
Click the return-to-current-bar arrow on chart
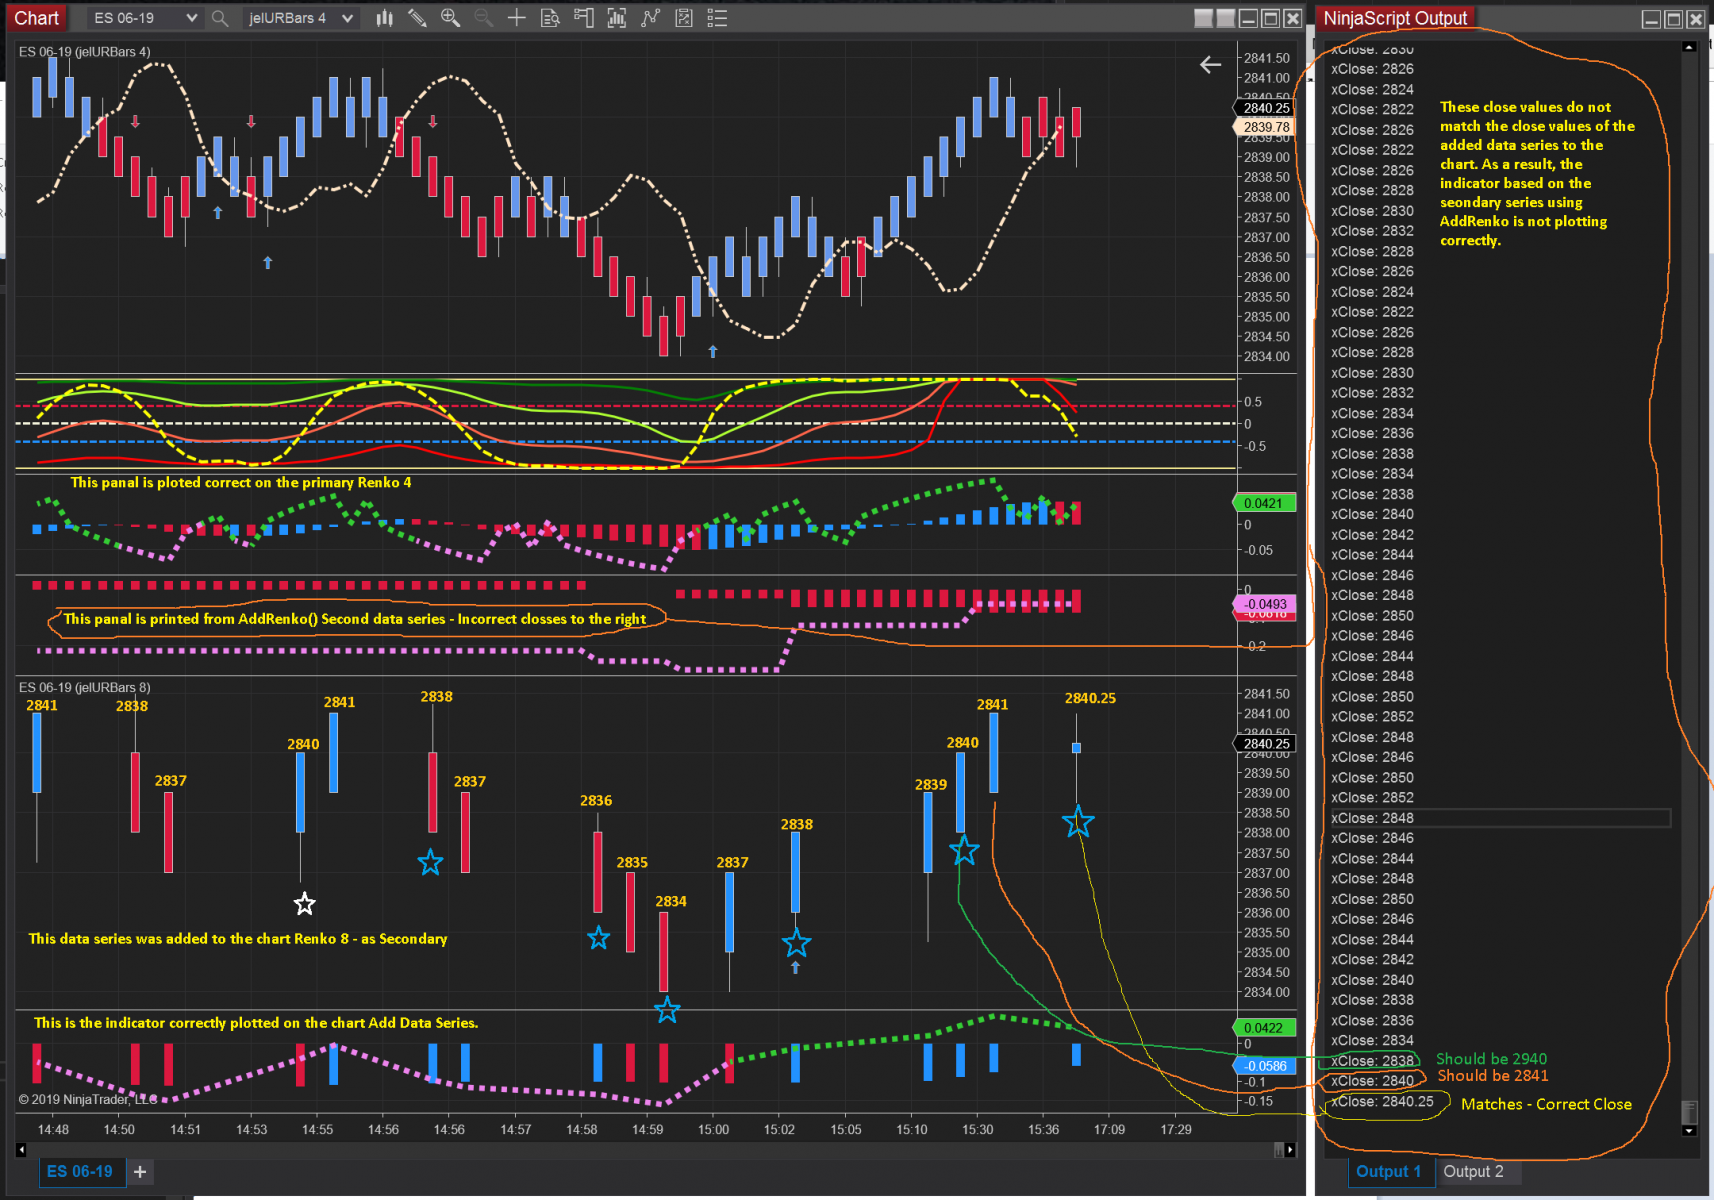point(1211,65)
